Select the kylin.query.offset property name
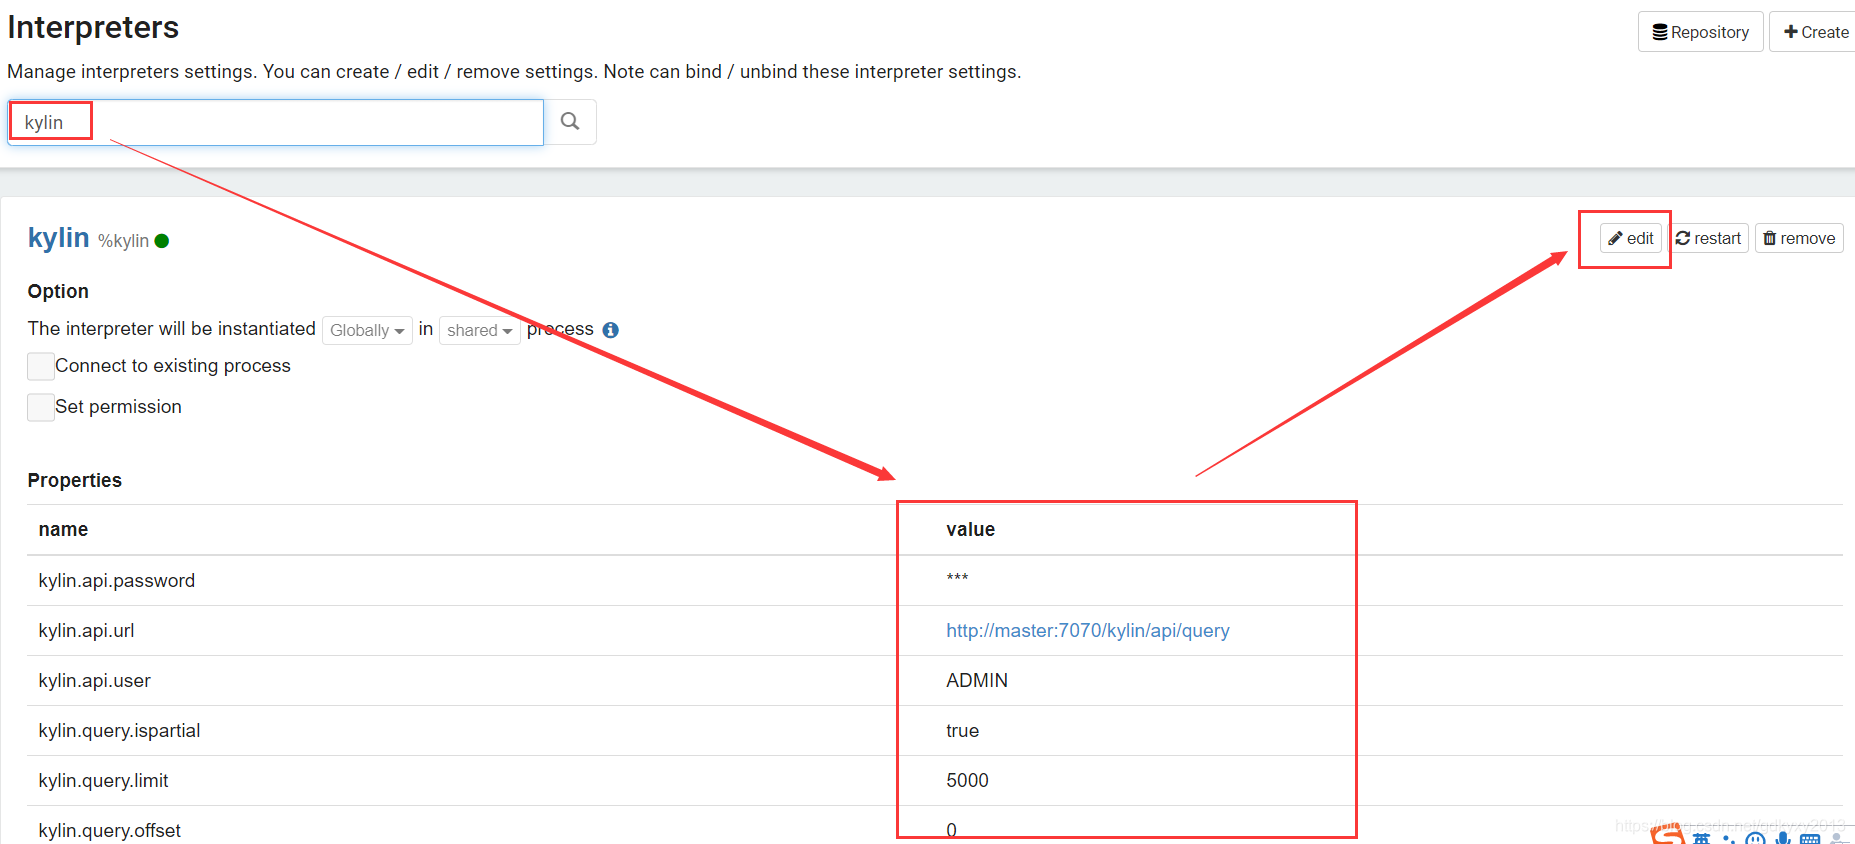Screen dimensions: 1855x844 pyautogui.click(x=110, y=831)
